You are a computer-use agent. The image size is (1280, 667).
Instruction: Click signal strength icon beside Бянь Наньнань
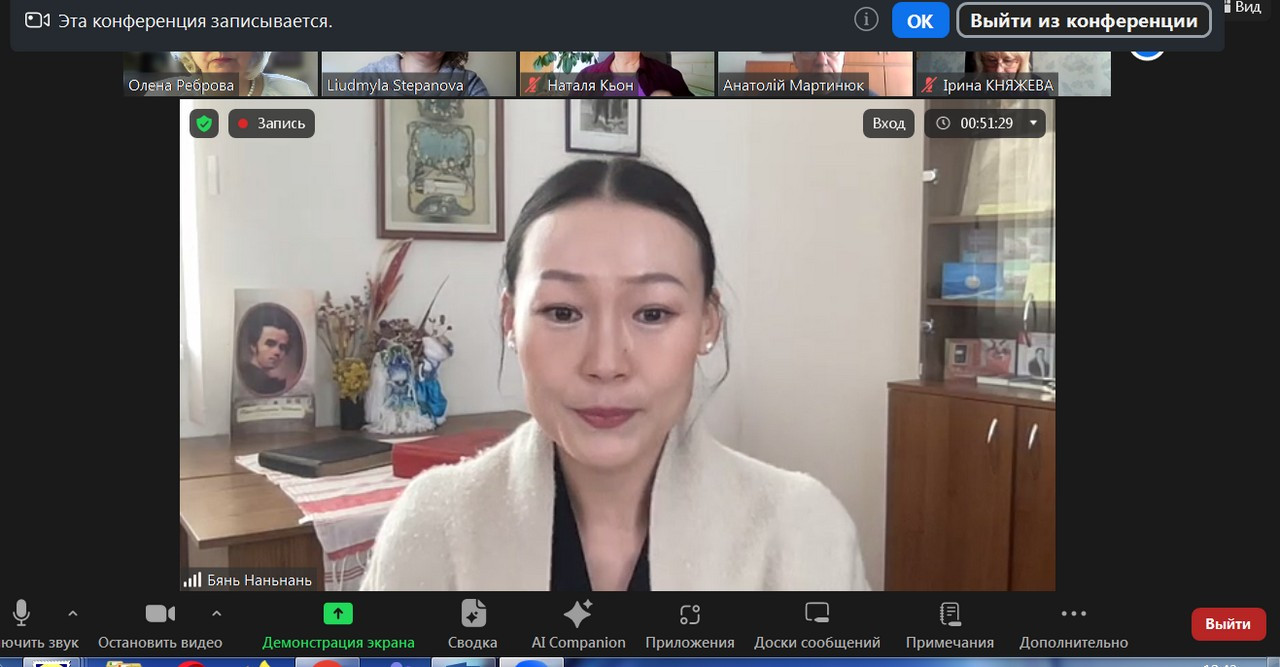[192, 580]
